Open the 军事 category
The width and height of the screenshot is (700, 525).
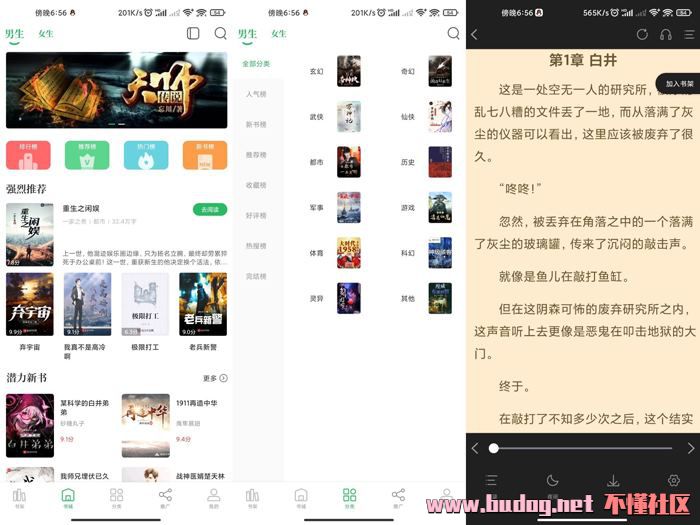pyautogui.click(x=335, y=208)
